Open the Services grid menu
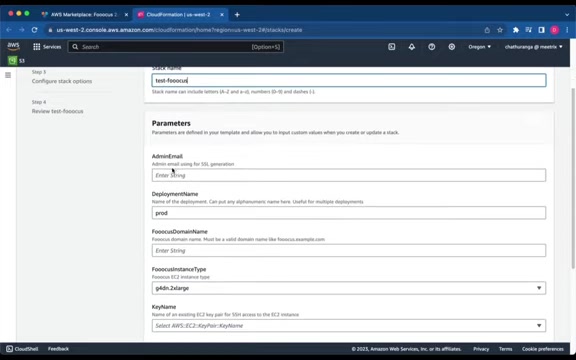 tap(47, 47)
